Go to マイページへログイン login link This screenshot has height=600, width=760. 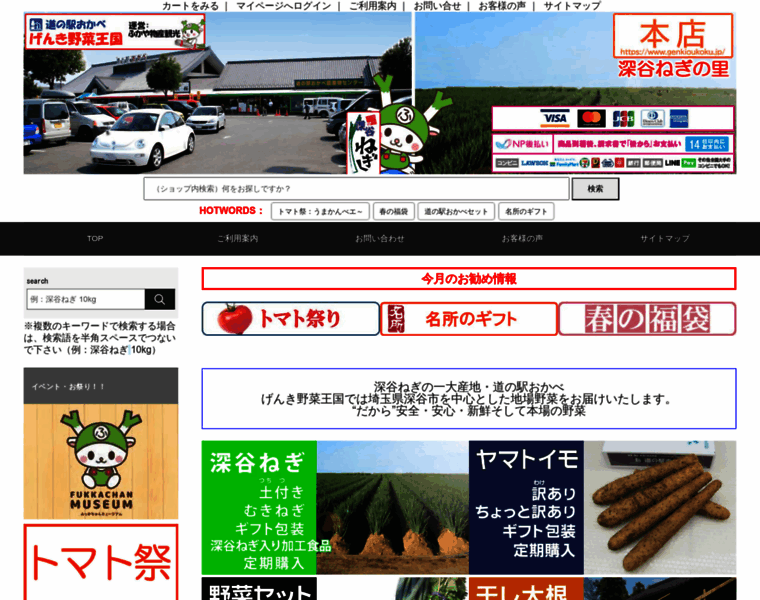click(x=284, y=6)
